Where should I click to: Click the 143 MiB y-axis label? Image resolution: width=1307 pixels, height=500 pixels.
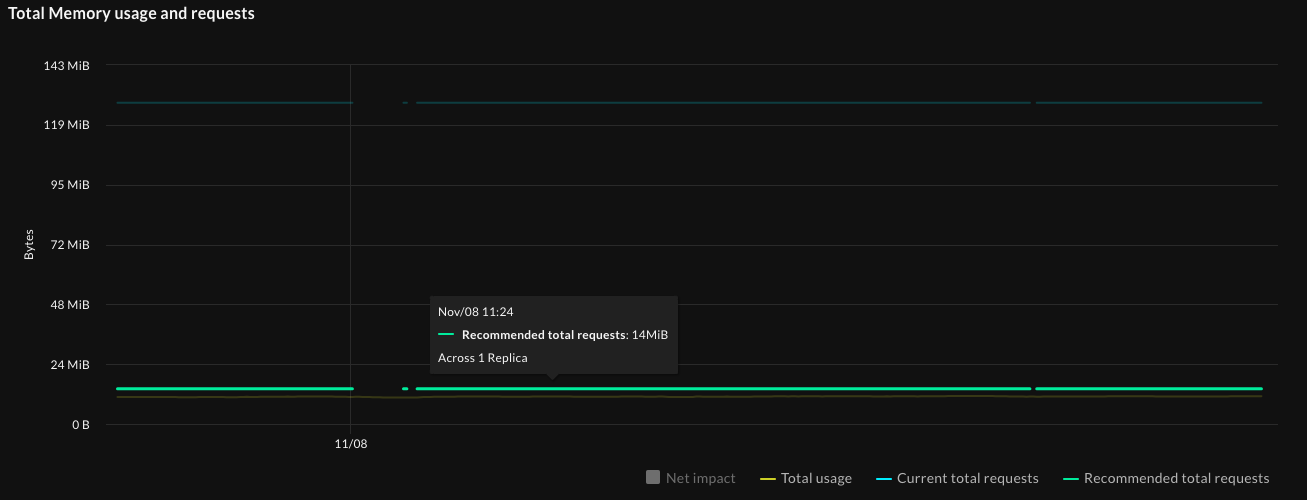pyautogui.click(x=68, y=66)
